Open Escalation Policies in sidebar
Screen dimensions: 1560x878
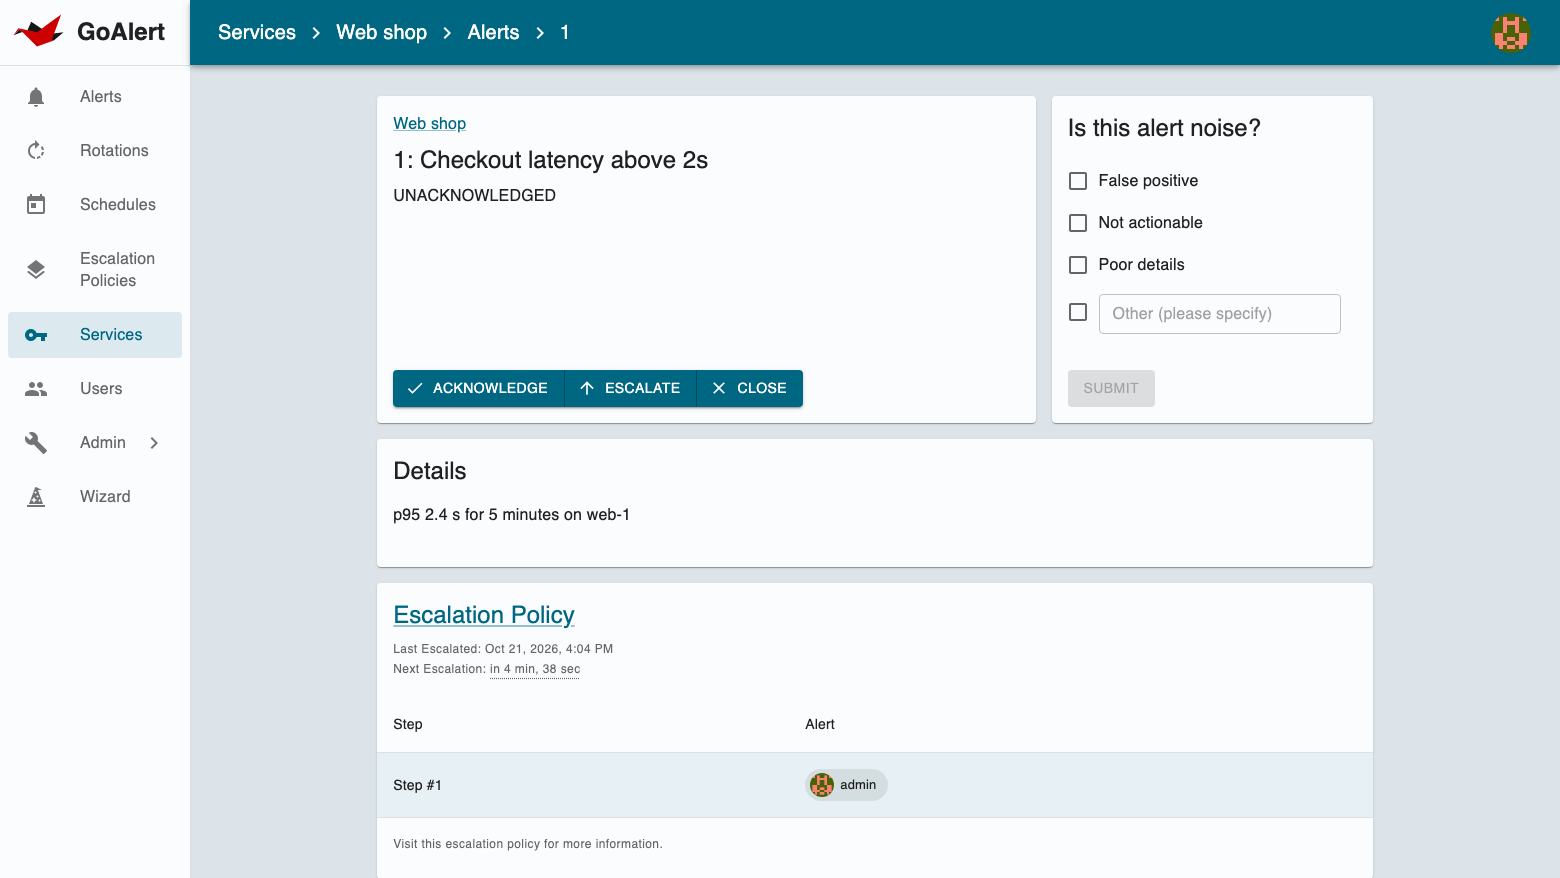tap(95, 270)
